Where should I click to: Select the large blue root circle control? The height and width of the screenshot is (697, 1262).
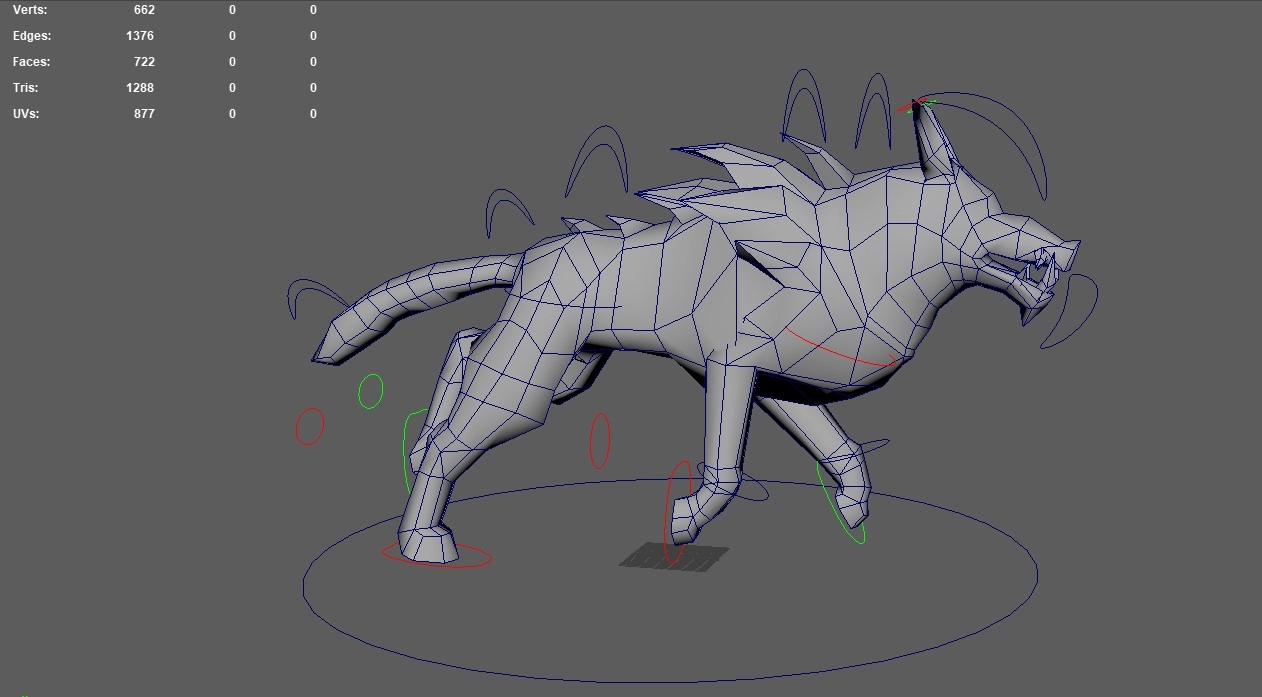click(x=670, y=661)
